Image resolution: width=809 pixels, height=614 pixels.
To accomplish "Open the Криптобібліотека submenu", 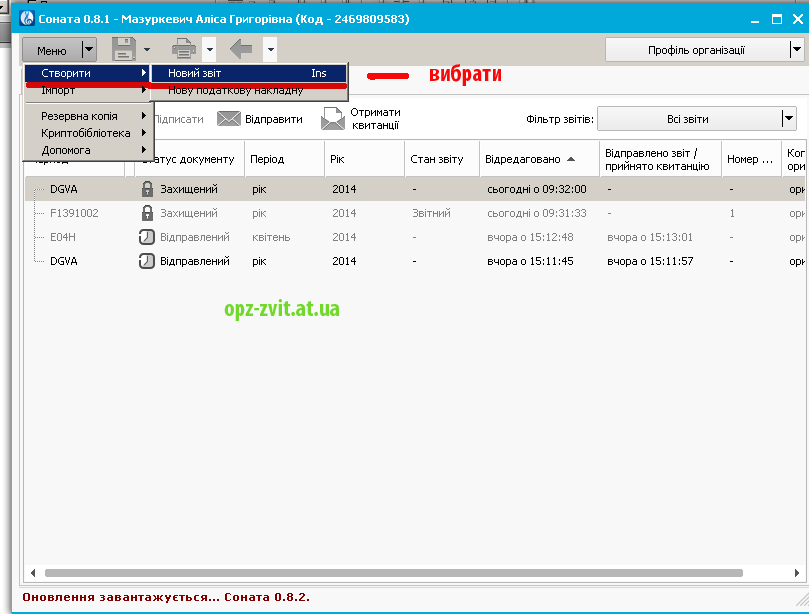I will [88, 133].
